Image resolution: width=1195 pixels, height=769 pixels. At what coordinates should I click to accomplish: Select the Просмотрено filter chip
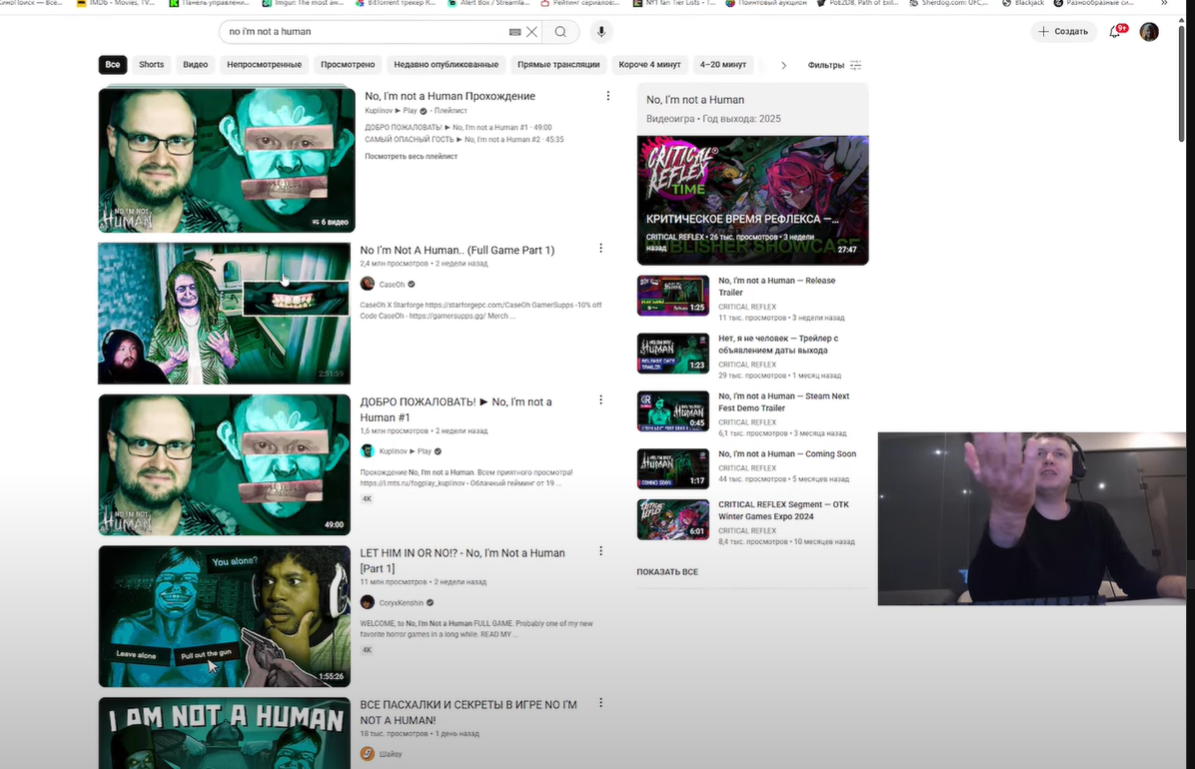(x=348, y=65)
